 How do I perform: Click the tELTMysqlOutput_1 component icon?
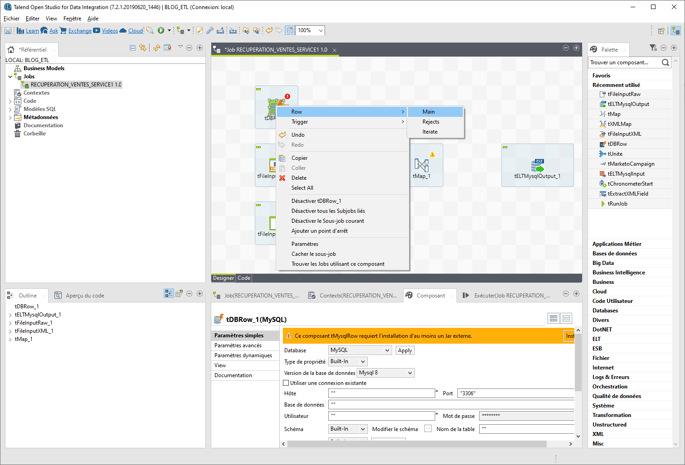(x=537, y=166)
